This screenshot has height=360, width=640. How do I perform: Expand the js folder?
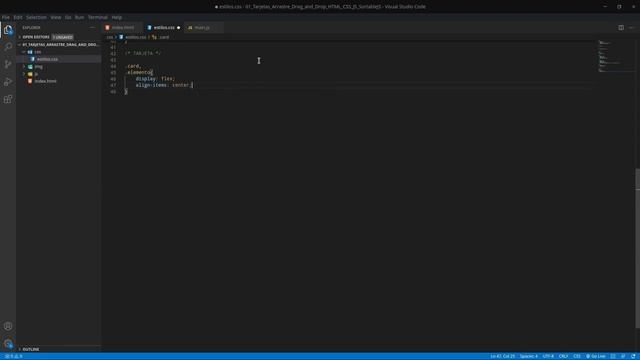pyautogui.click(x=59, y=74)
